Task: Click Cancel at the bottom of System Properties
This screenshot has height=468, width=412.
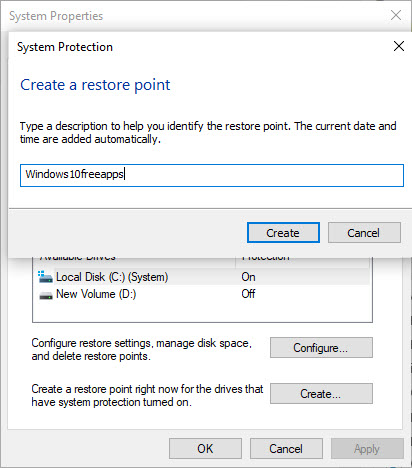Action: (286, 449)
